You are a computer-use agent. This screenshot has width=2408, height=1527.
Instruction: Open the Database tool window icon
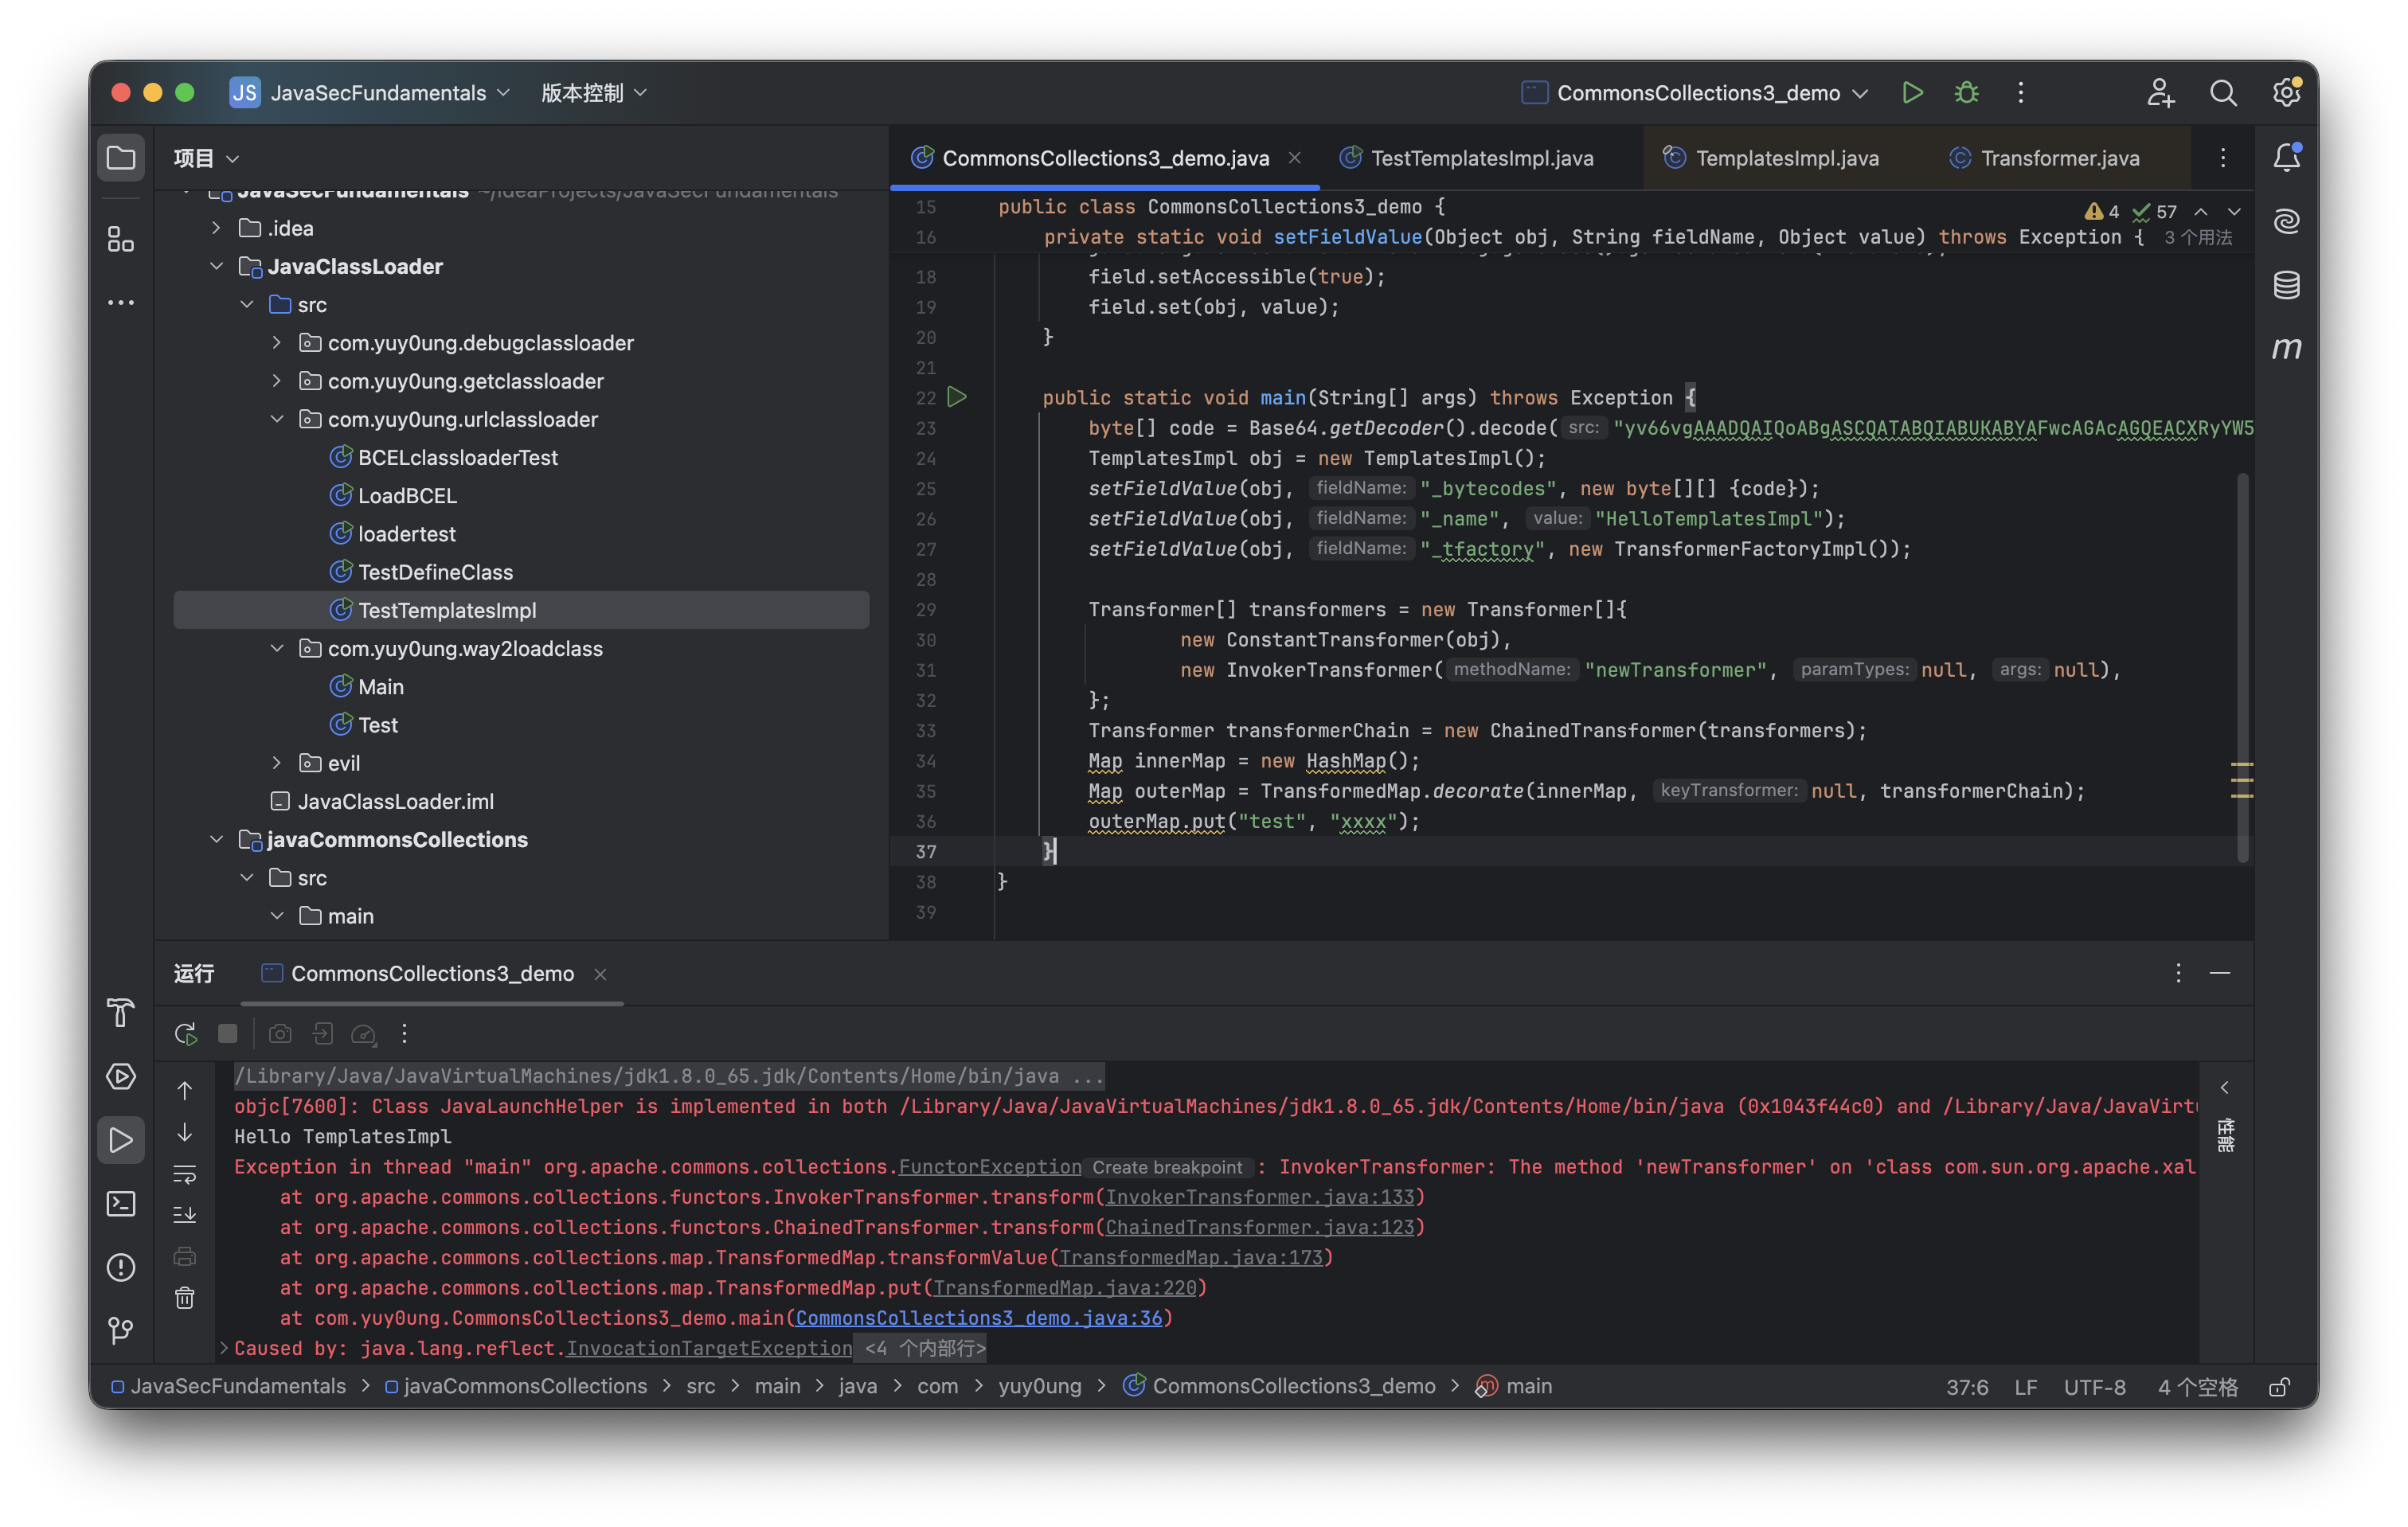2286,285
